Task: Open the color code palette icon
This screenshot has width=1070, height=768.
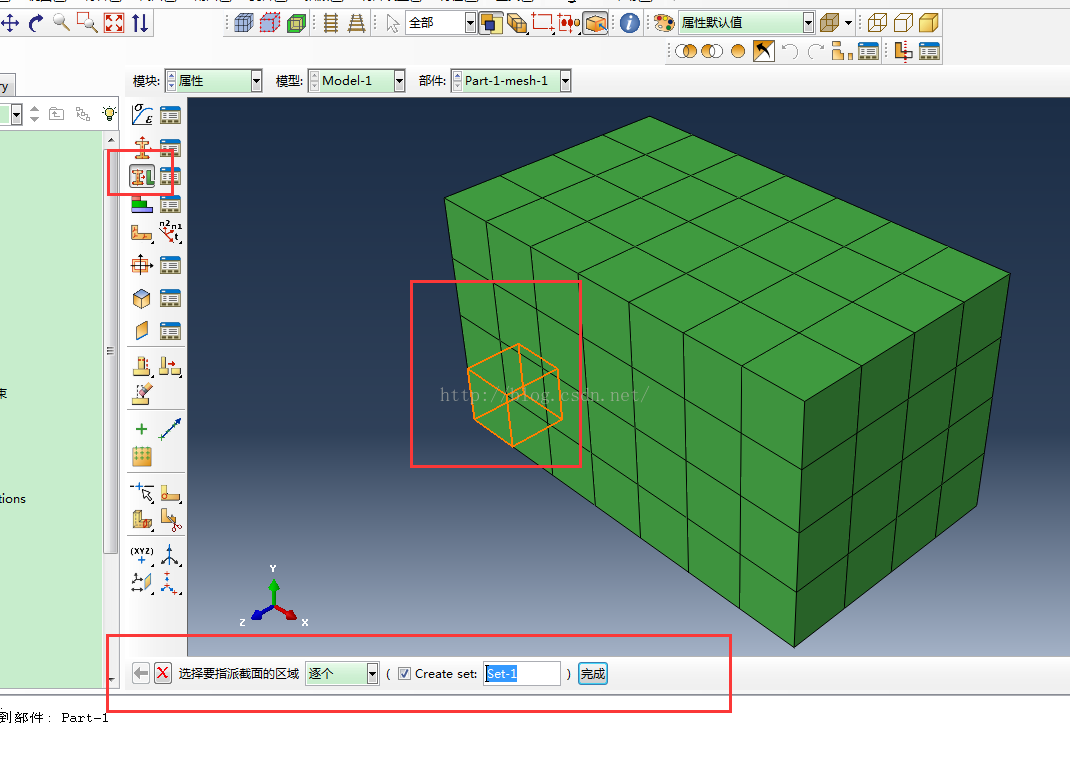Action: (x=663, y=23)
